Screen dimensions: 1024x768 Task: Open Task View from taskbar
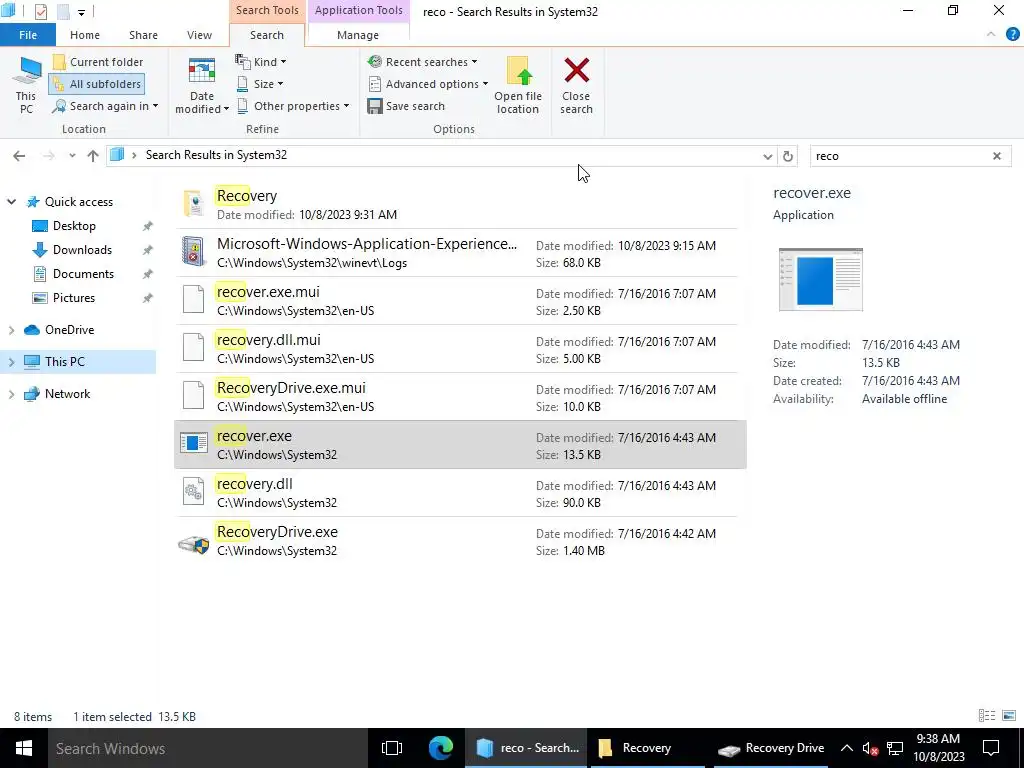coord(392,748)
